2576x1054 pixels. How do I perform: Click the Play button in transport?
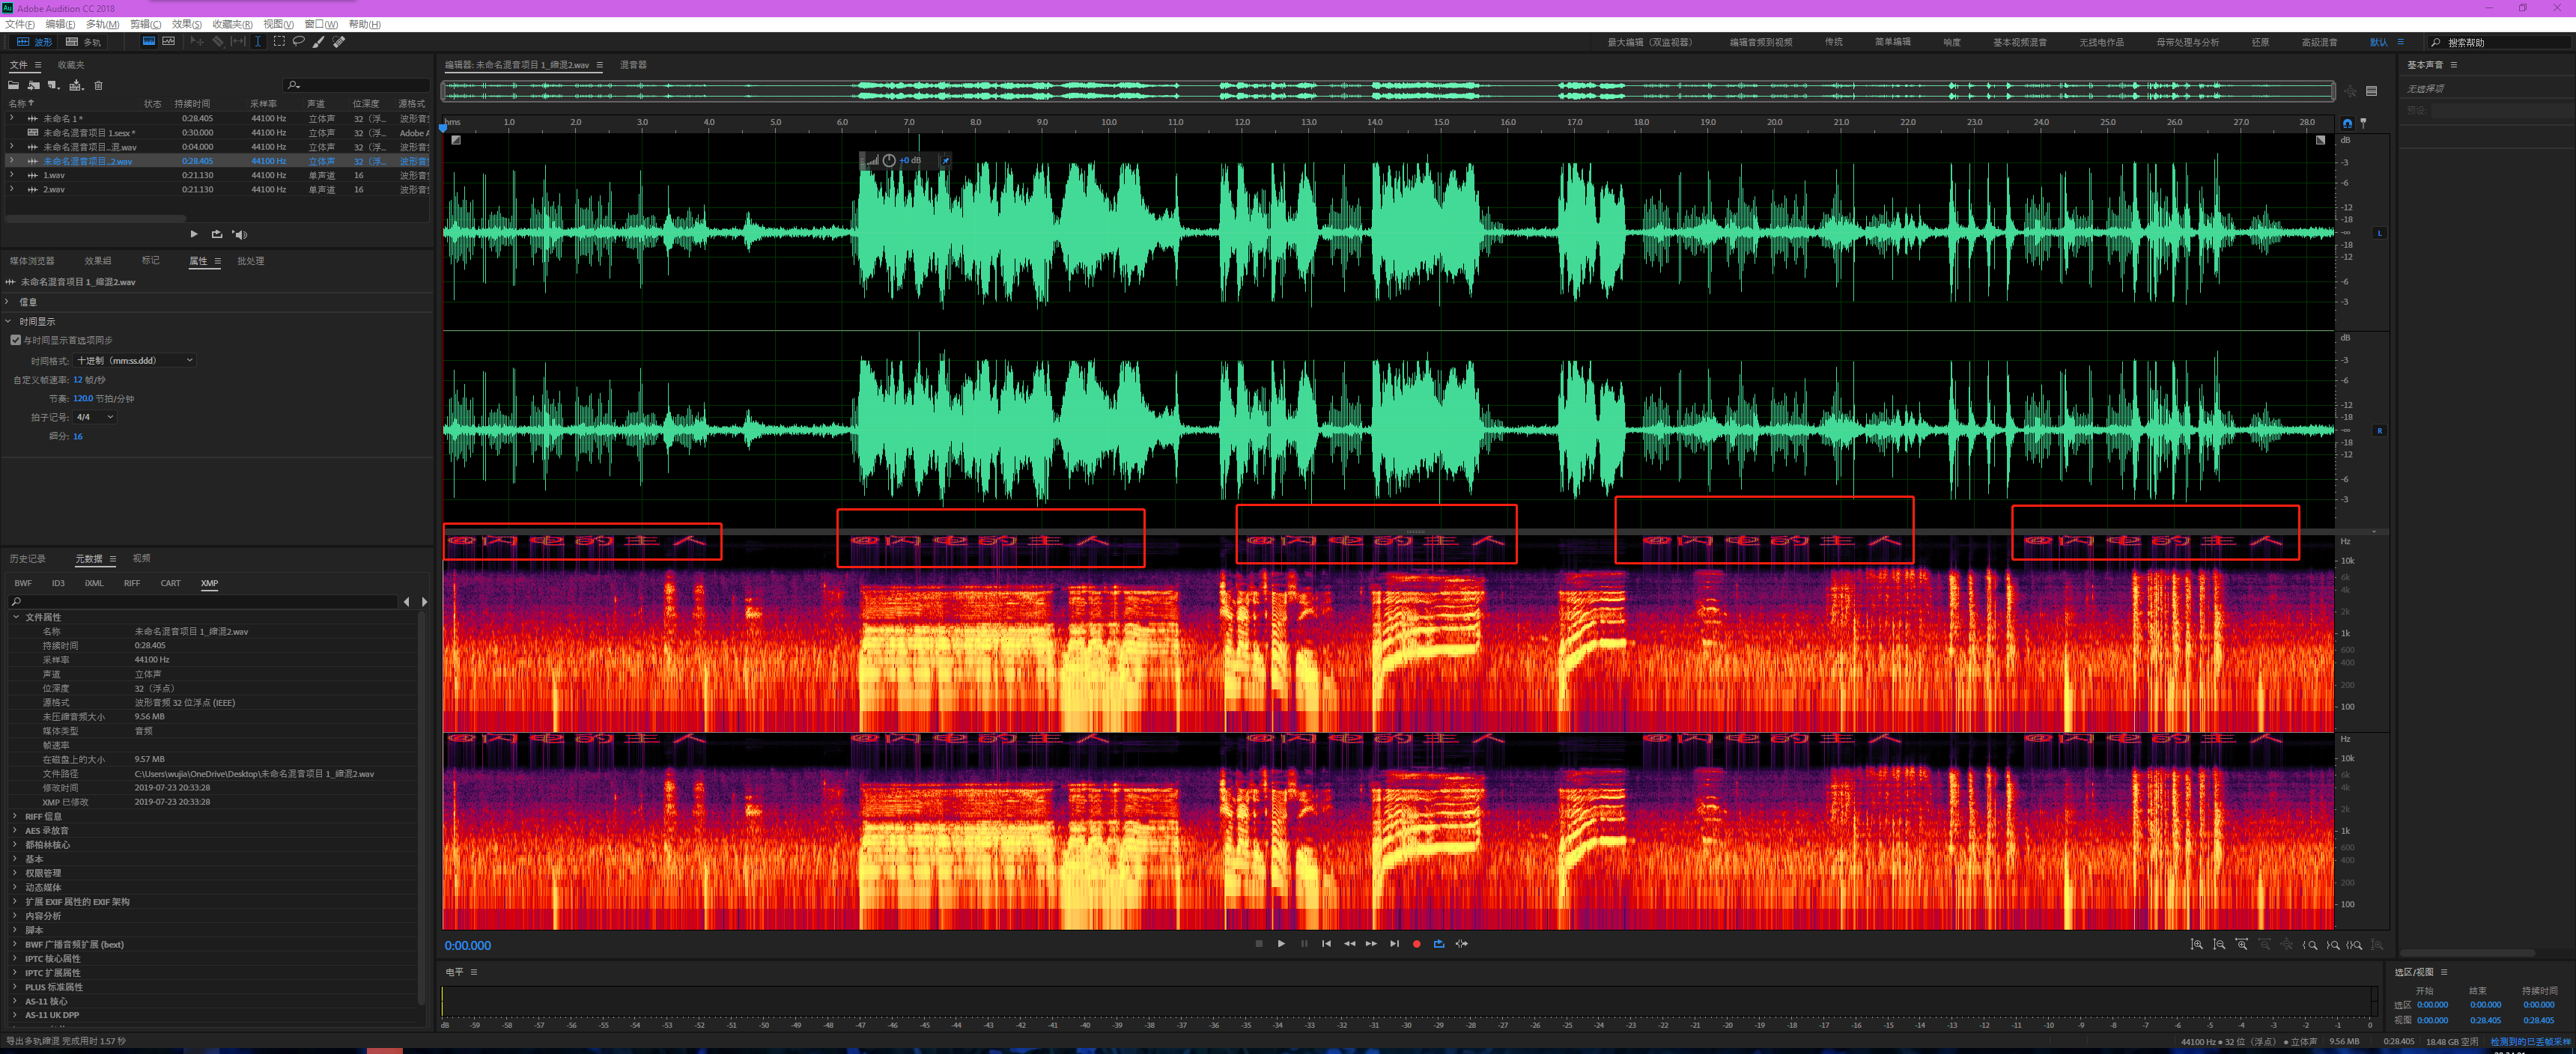(1281, 944)
